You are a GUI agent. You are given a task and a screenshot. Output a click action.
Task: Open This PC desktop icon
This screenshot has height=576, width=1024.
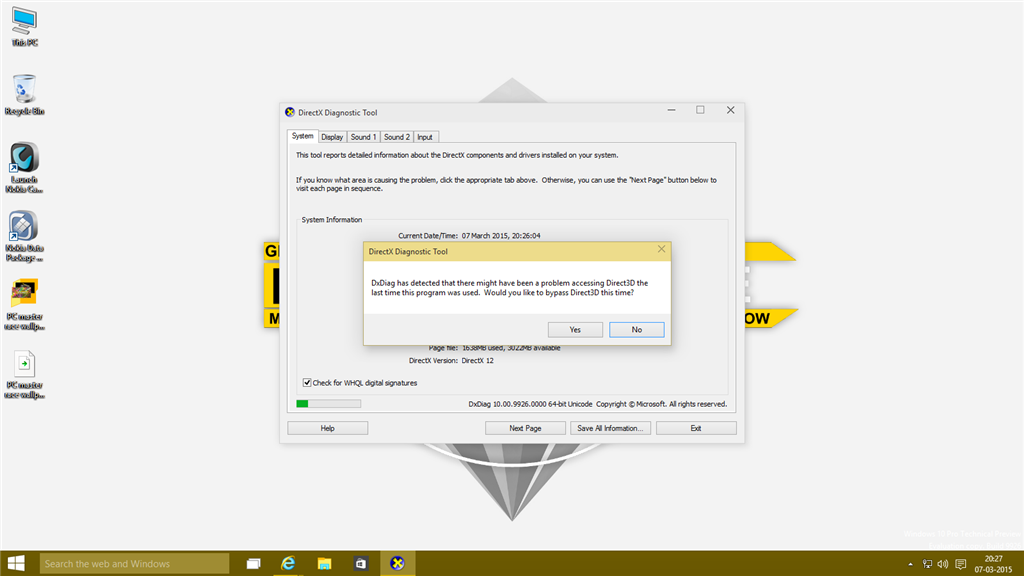[24, 27]
